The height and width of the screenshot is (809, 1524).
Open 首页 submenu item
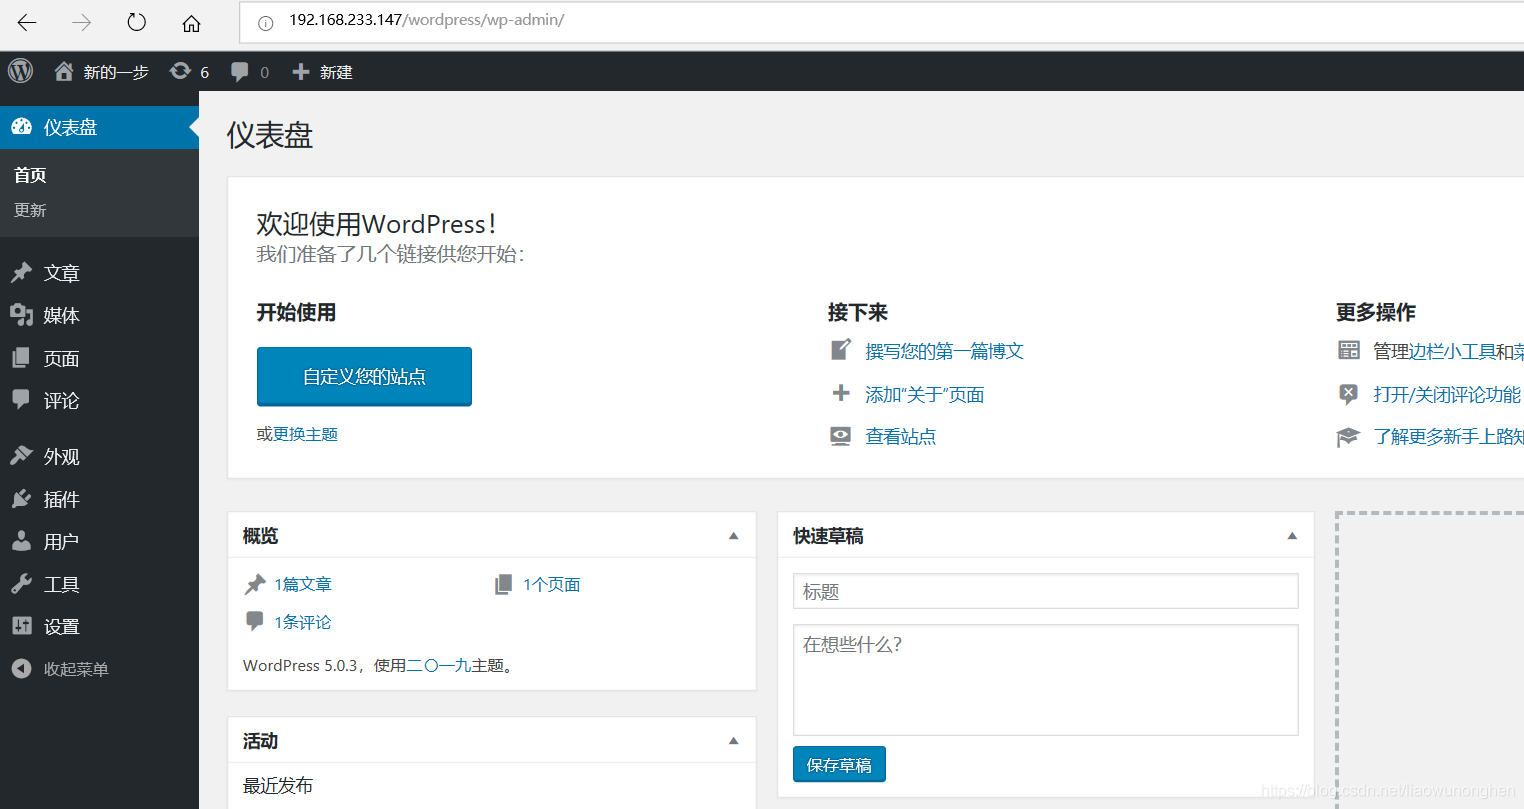[x=30, y=175]
